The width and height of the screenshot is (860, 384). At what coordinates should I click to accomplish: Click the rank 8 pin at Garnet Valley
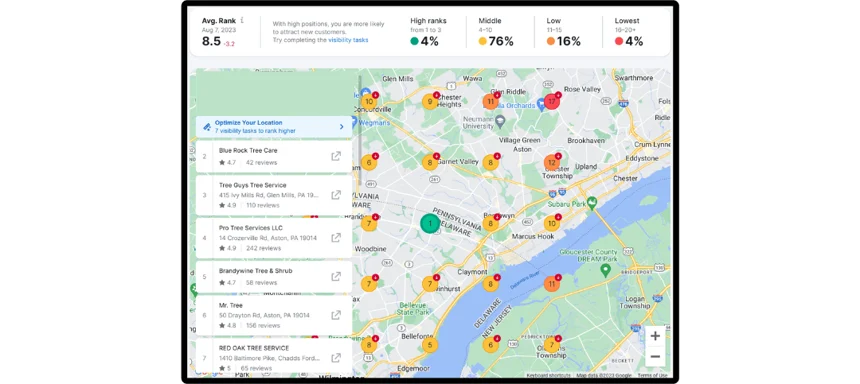(x=430, y=162)
